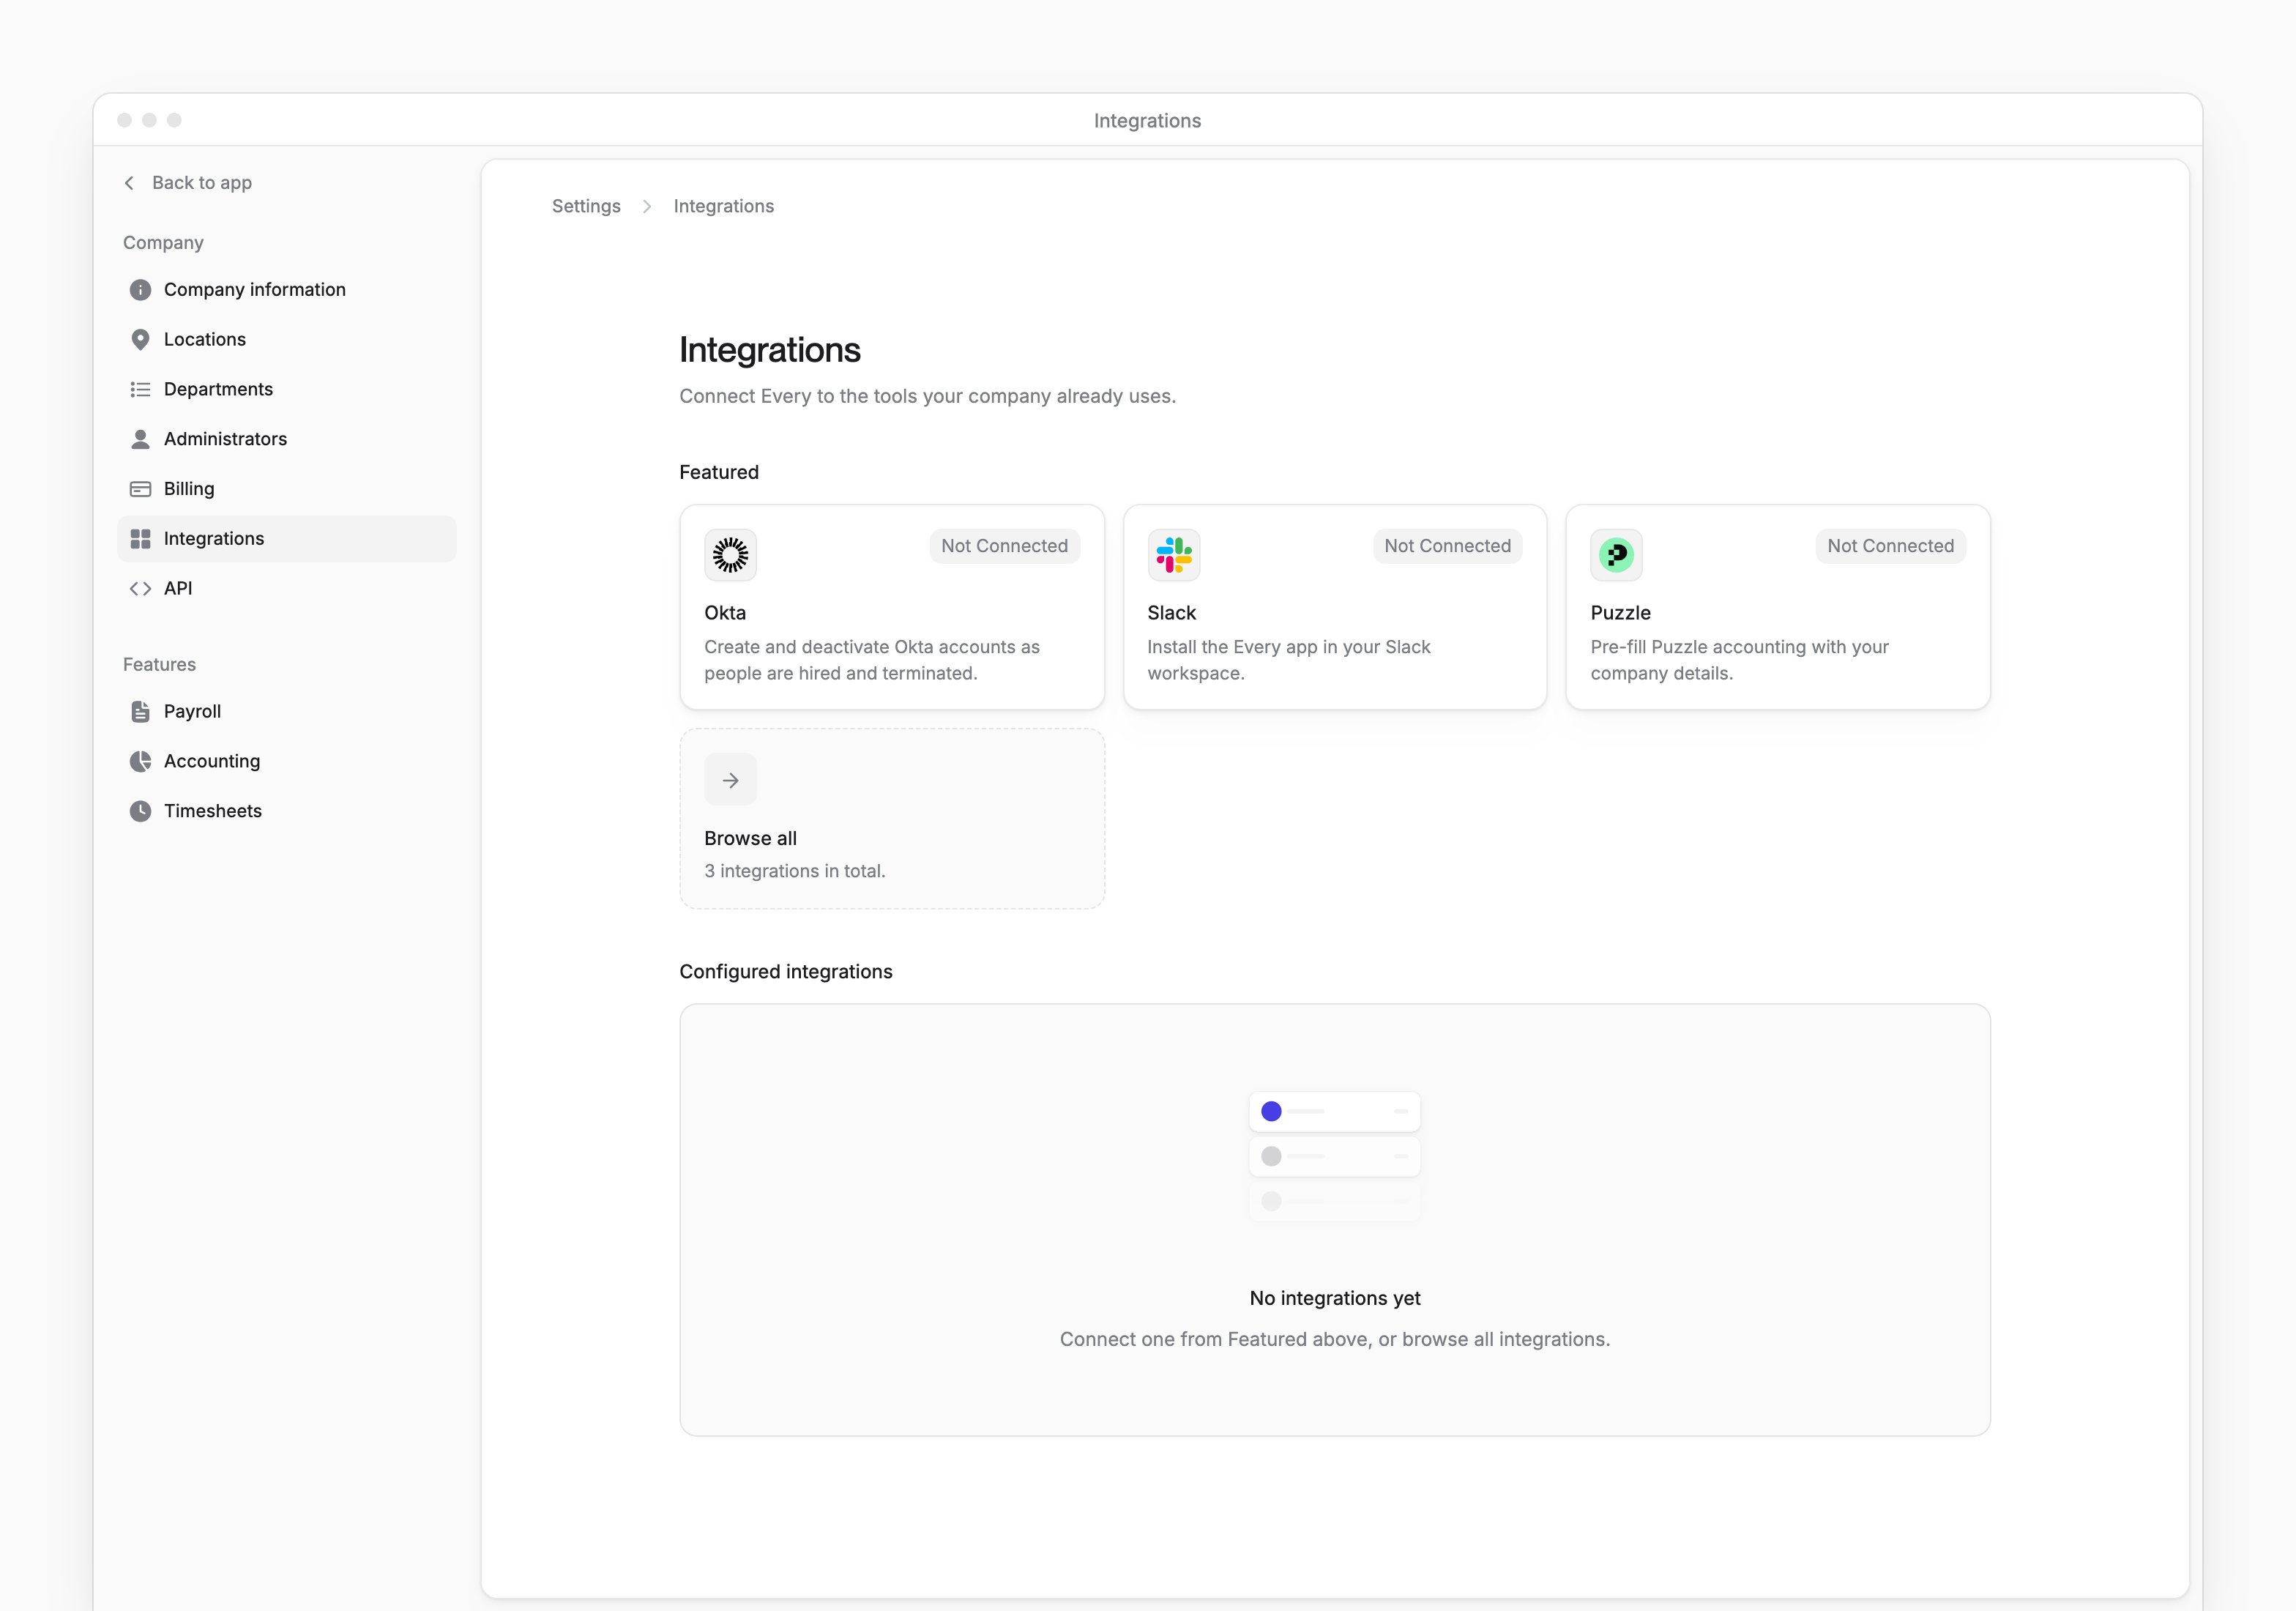Click the Timesheets clock icon

[x=140, y=811]
